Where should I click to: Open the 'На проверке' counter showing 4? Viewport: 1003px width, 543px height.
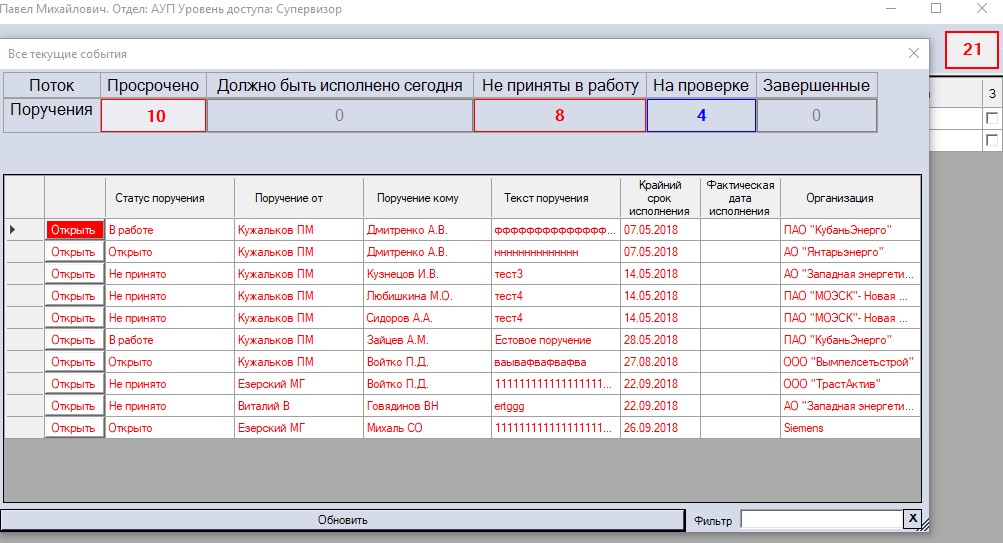[701, 116]
